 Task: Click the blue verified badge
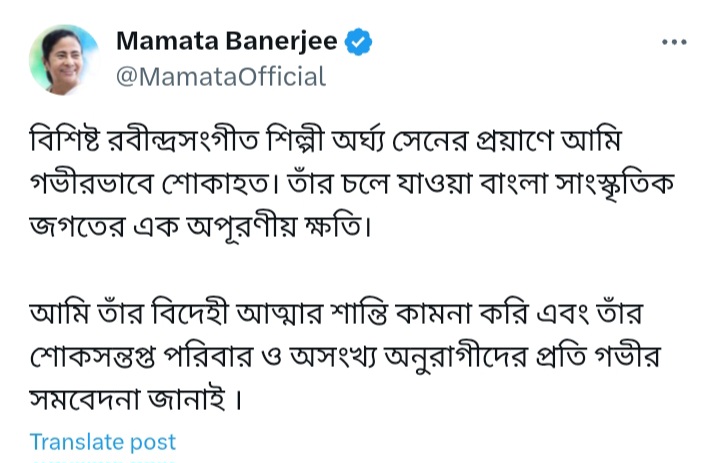360,42
